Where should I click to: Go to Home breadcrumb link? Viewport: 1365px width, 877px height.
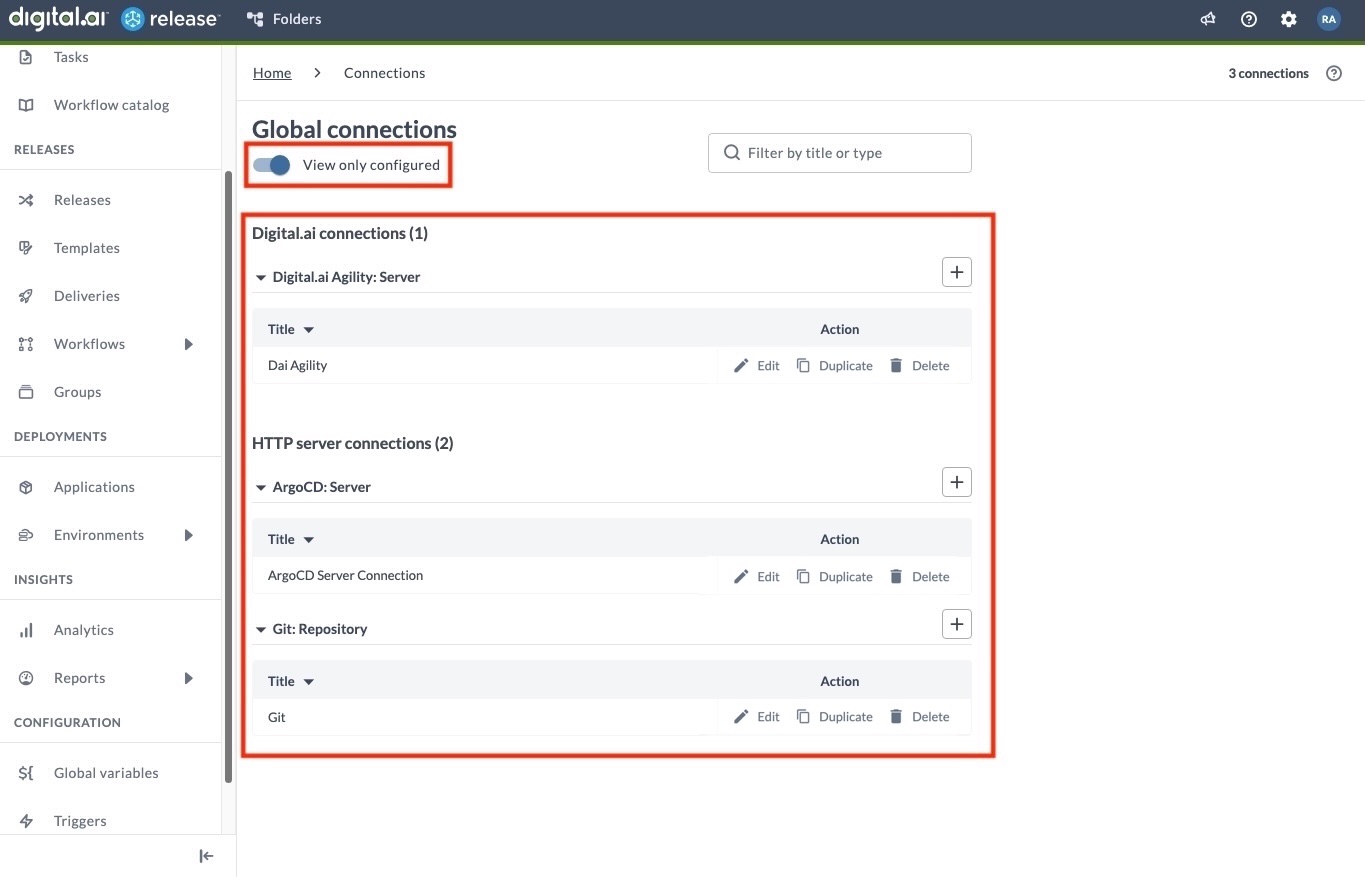tap(272, 73)
